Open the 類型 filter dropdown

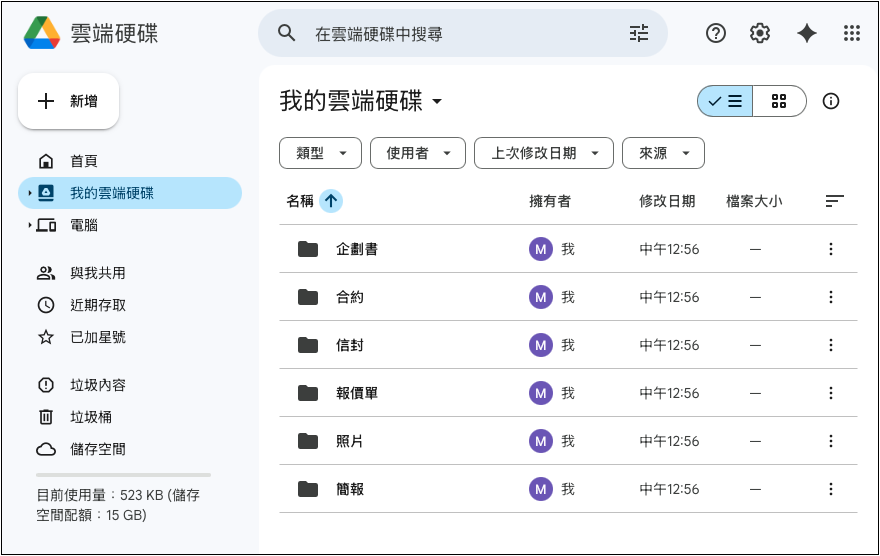click(320, 153)
